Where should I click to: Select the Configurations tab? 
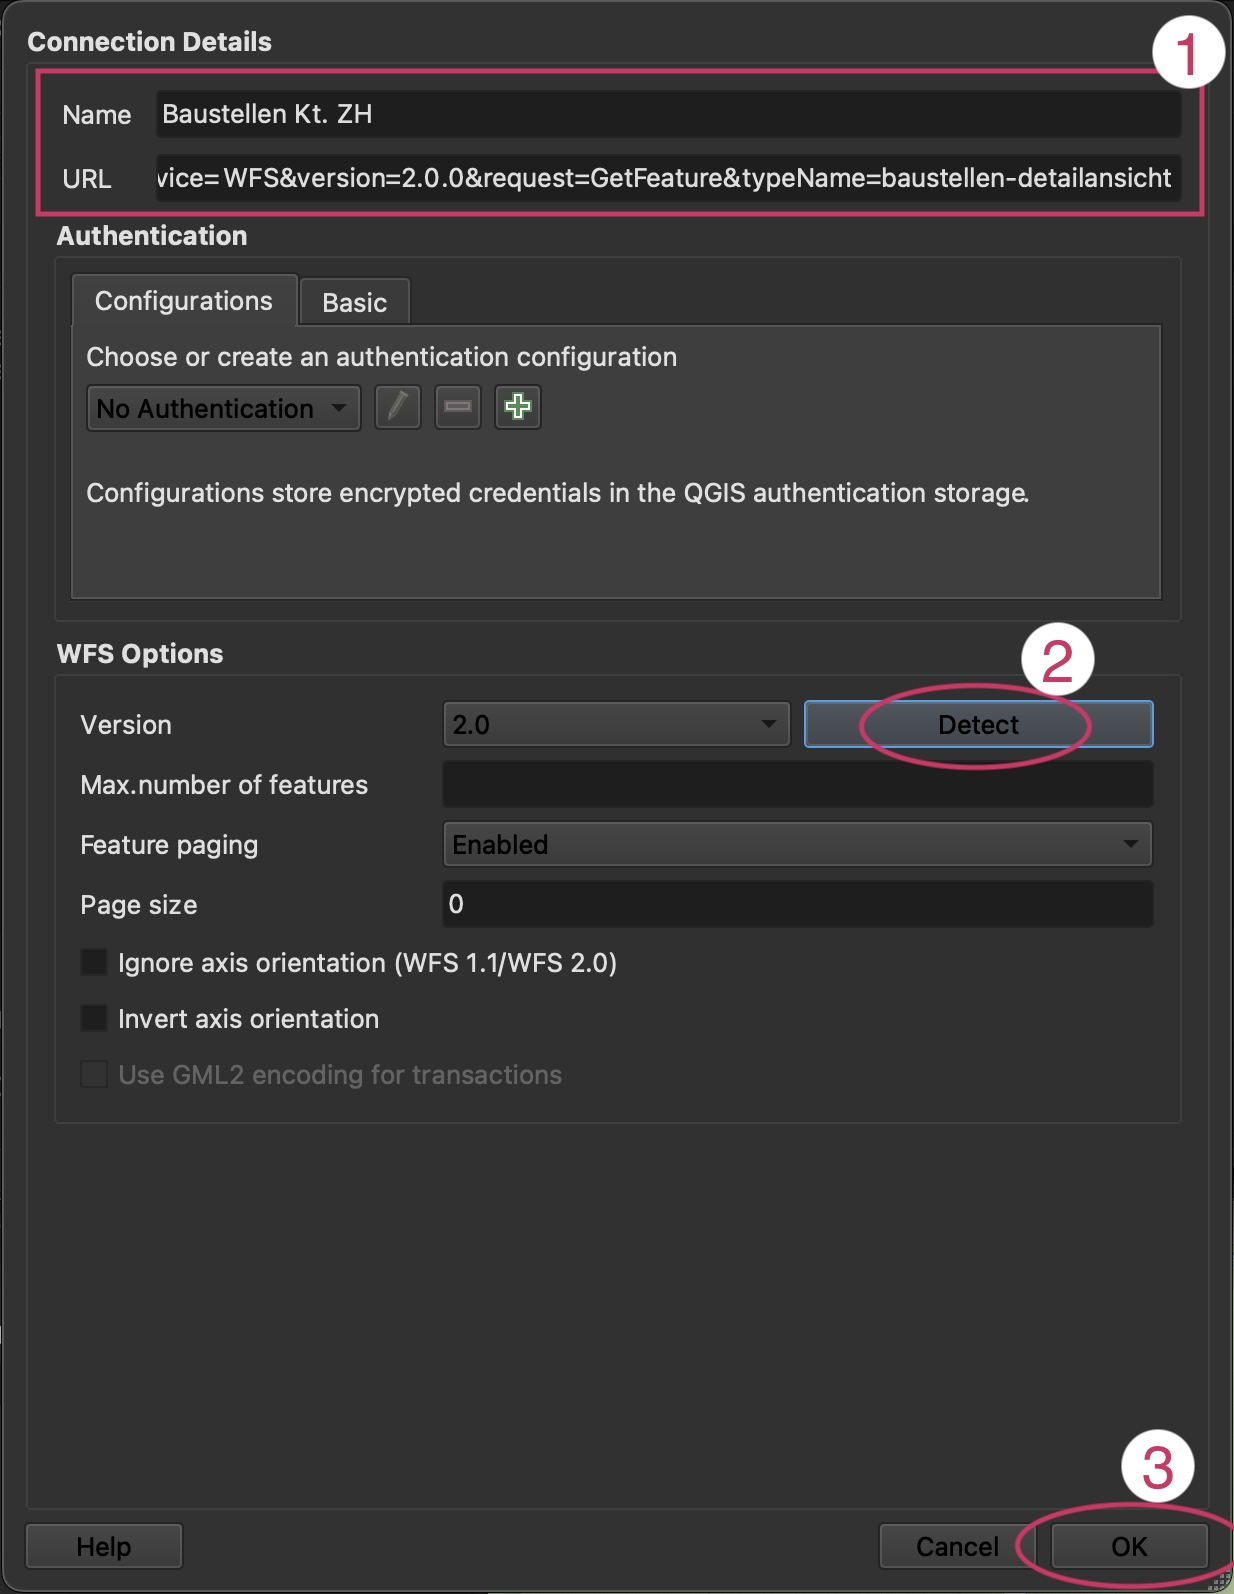[x=184, y=301]
